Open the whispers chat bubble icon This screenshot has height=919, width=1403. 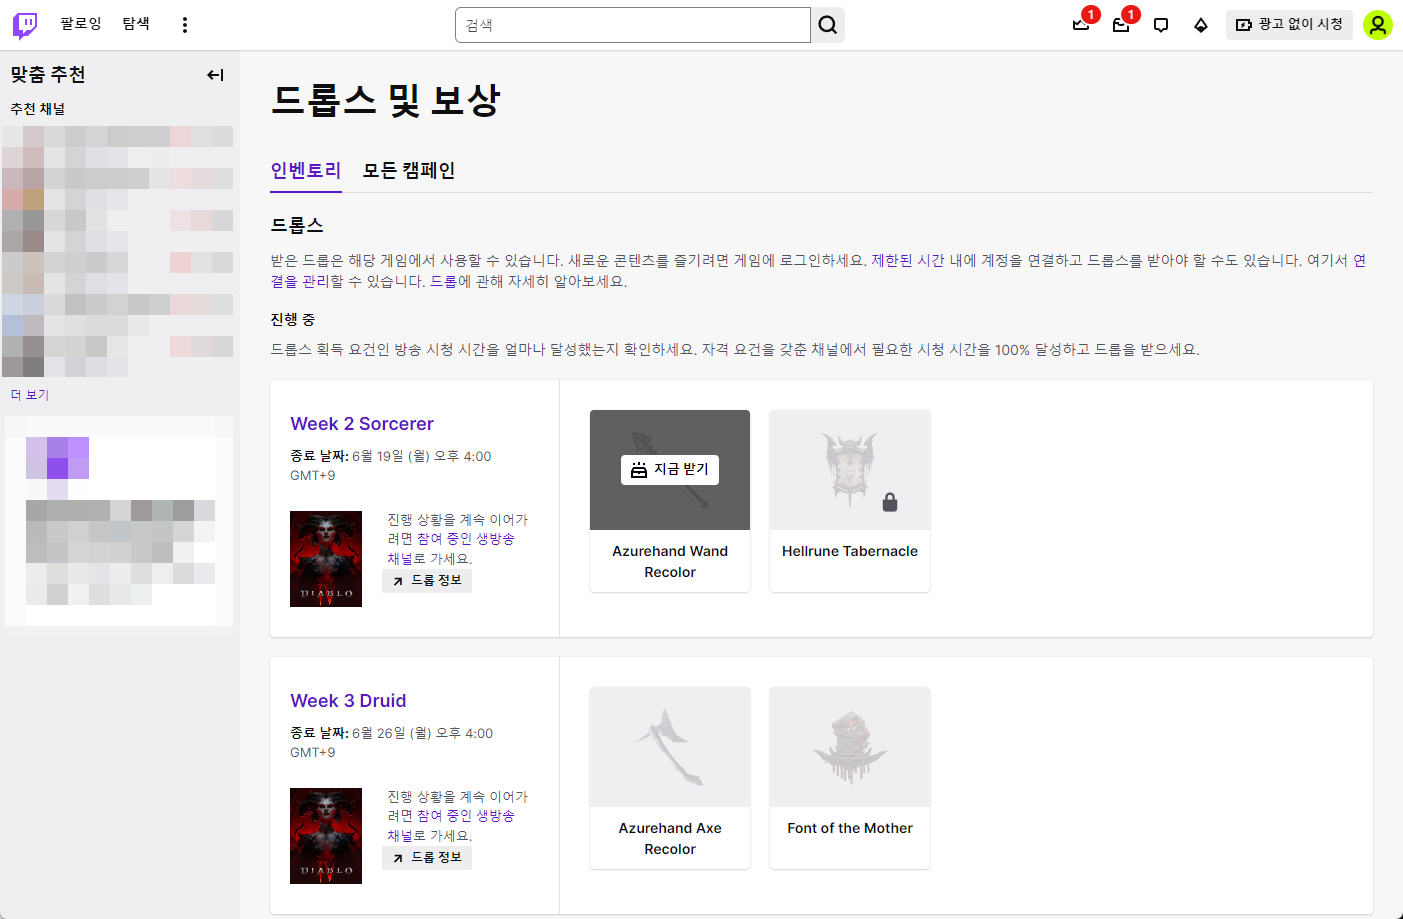(1161, 25)
